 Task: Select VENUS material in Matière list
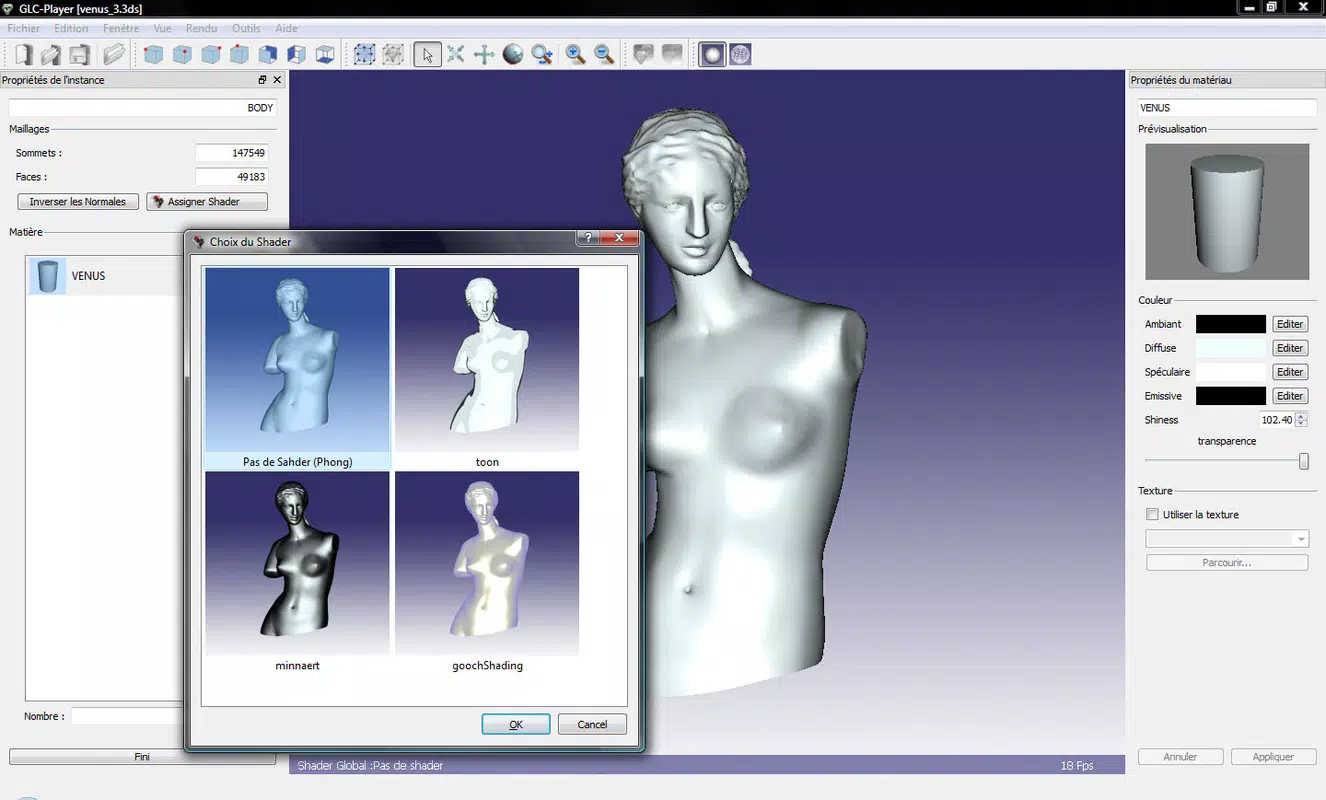[x=106, y=276]
